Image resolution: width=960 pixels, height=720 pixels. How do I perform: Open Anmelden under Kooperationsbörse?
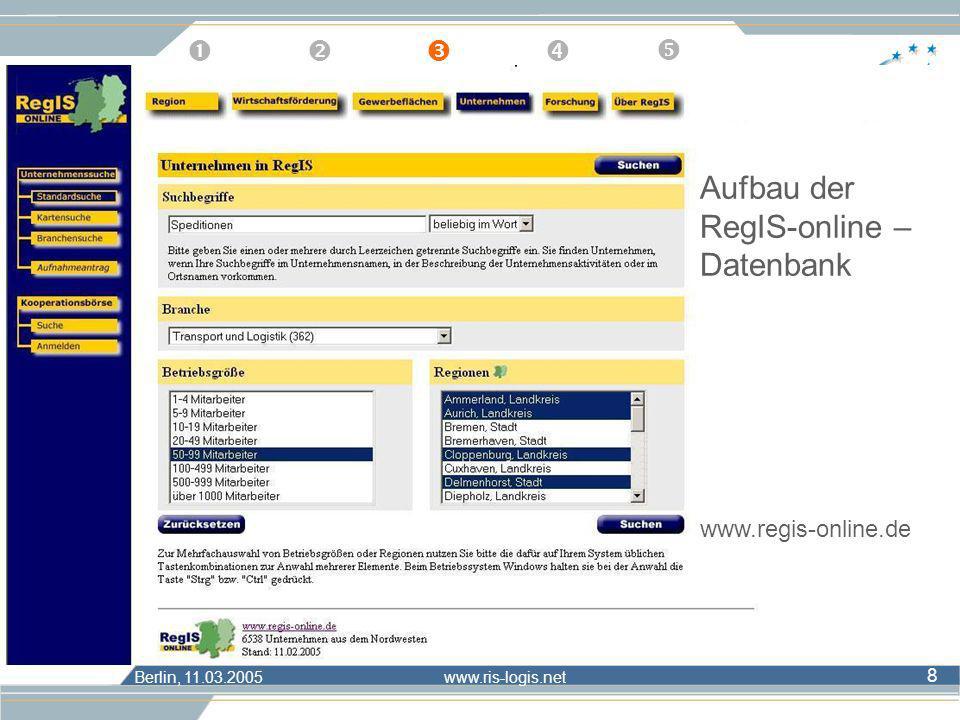pyautogui.click(x=75, y=346)
